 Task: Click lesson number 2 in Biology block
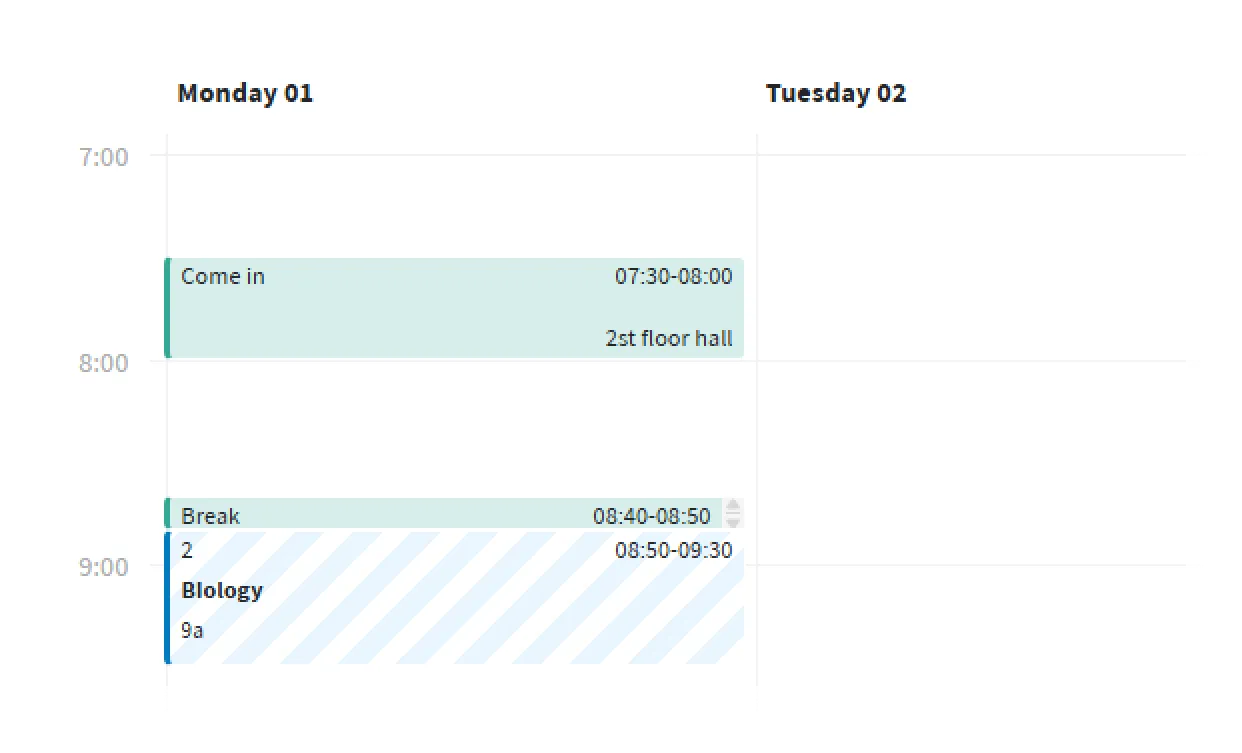point(187,551)
